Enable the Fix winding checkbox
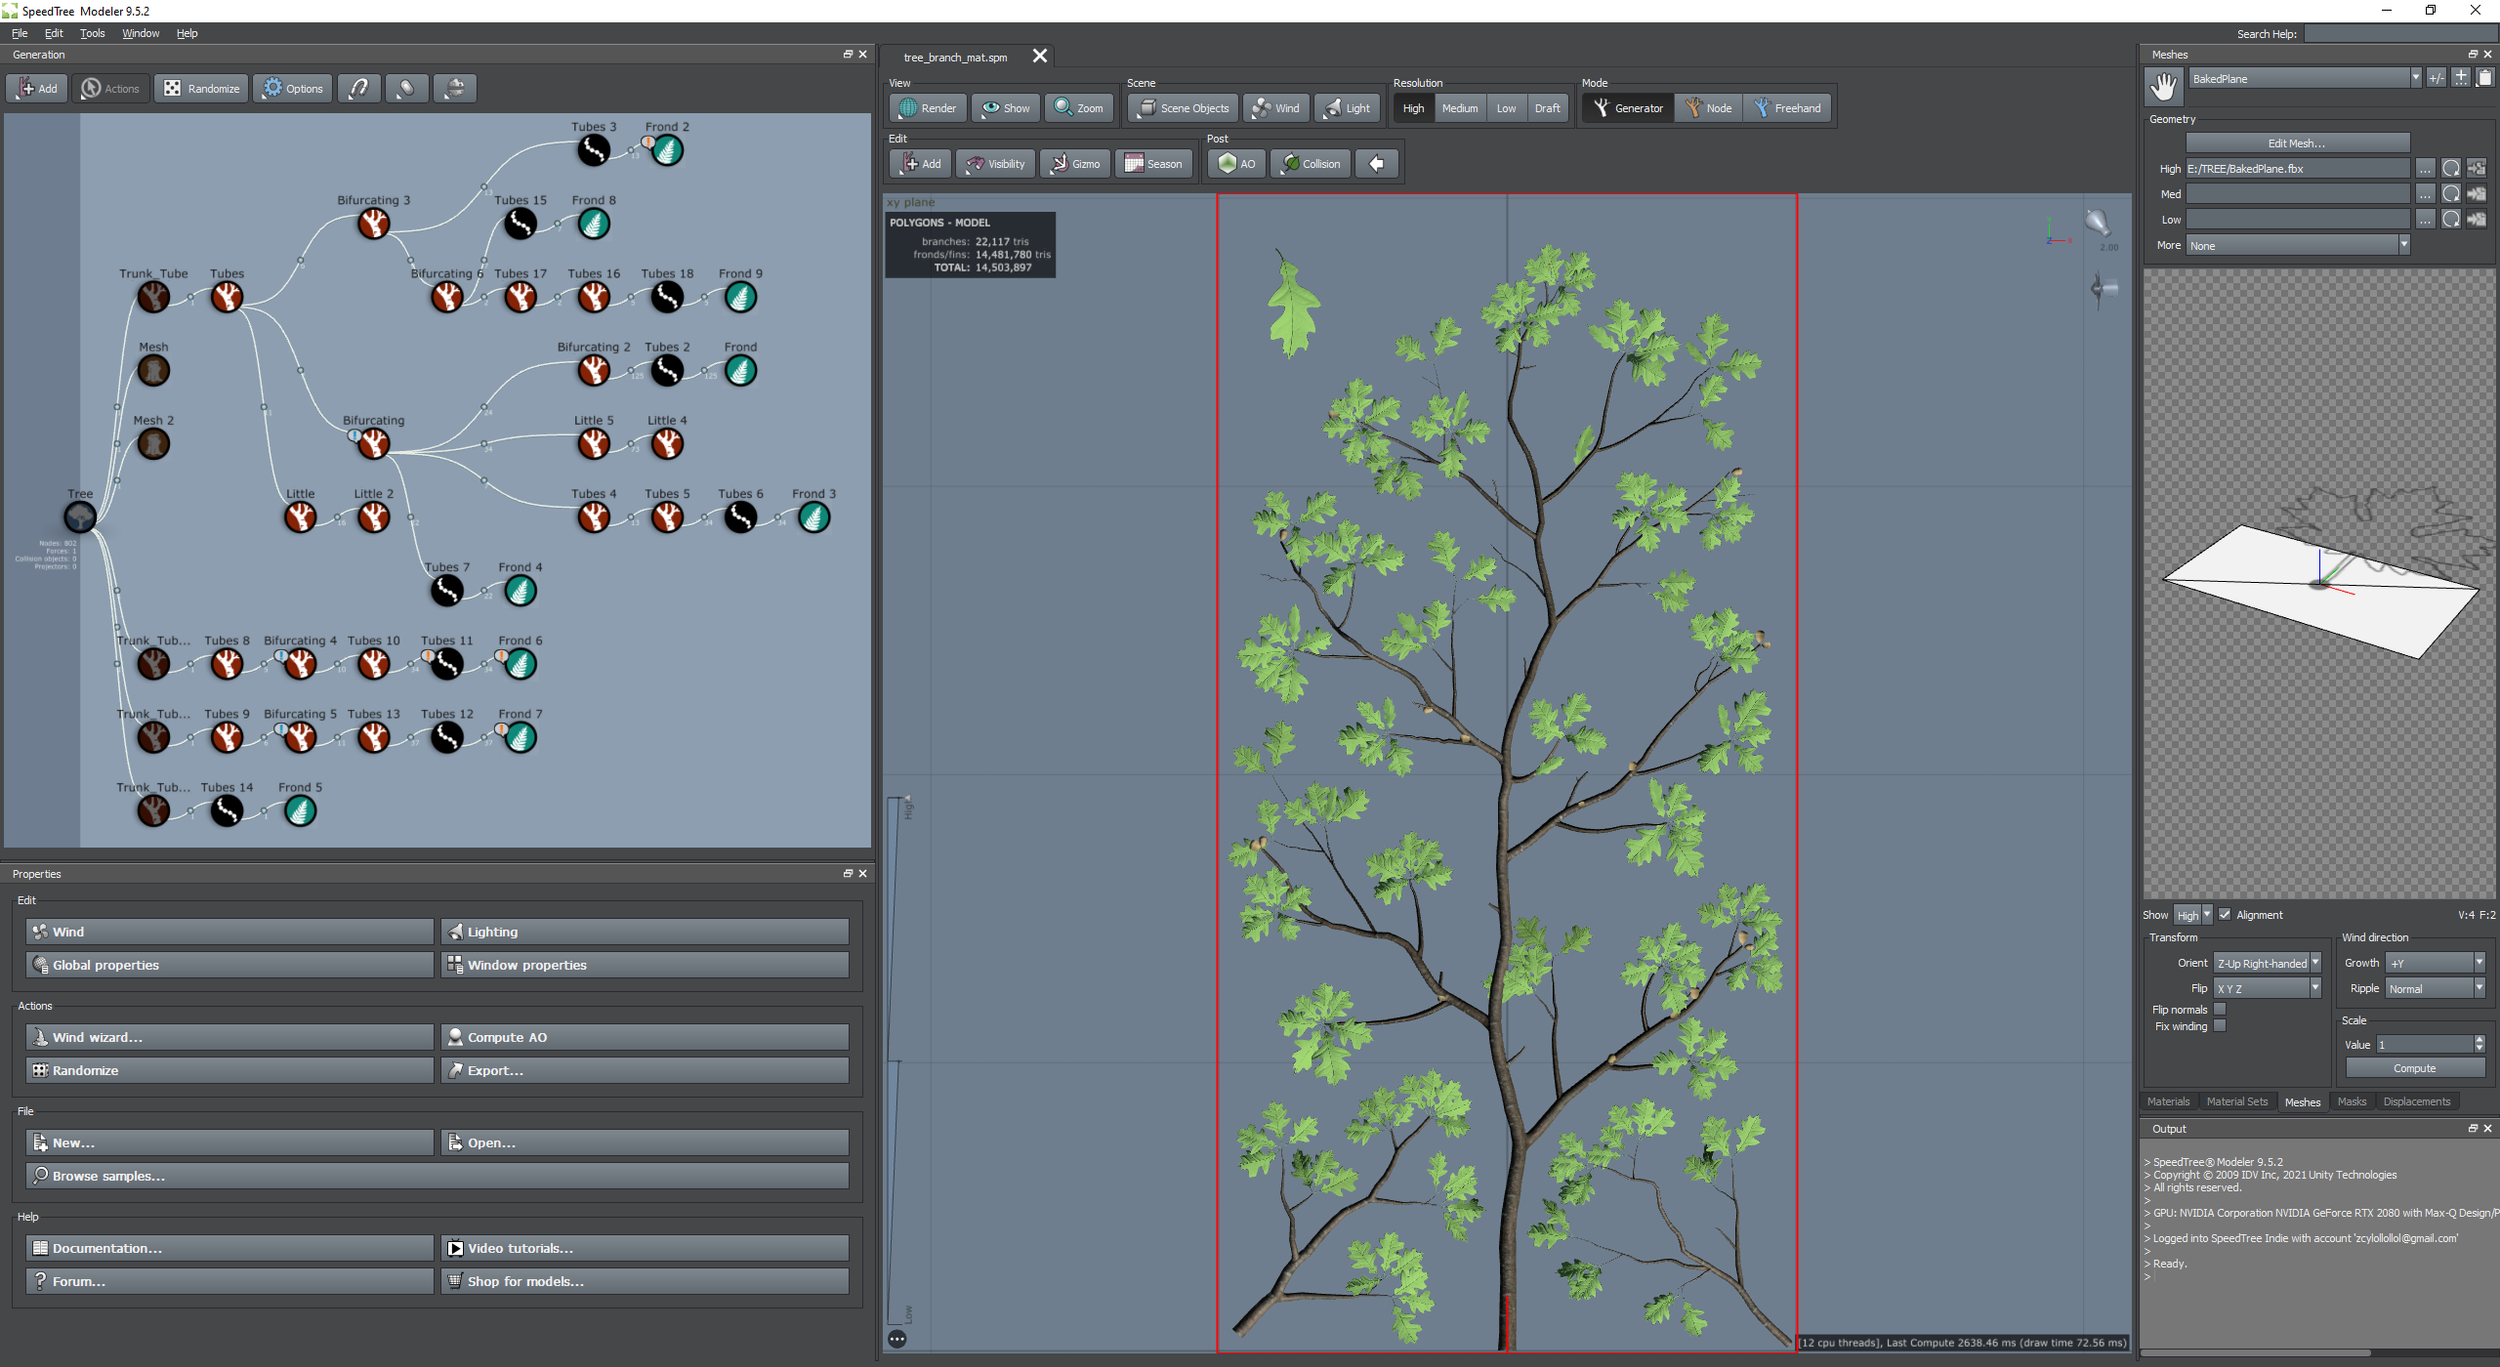 click(2219, 1026)
